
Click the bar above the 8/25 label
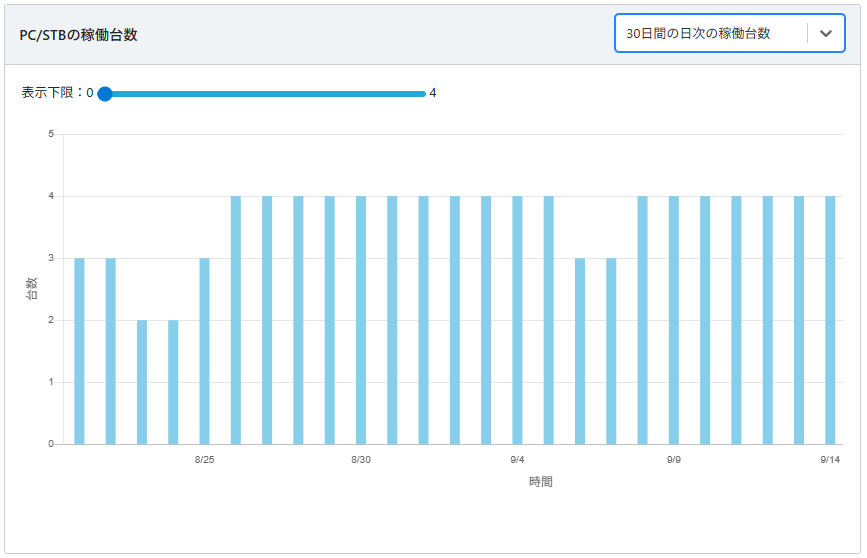click(x=205, y=350)
